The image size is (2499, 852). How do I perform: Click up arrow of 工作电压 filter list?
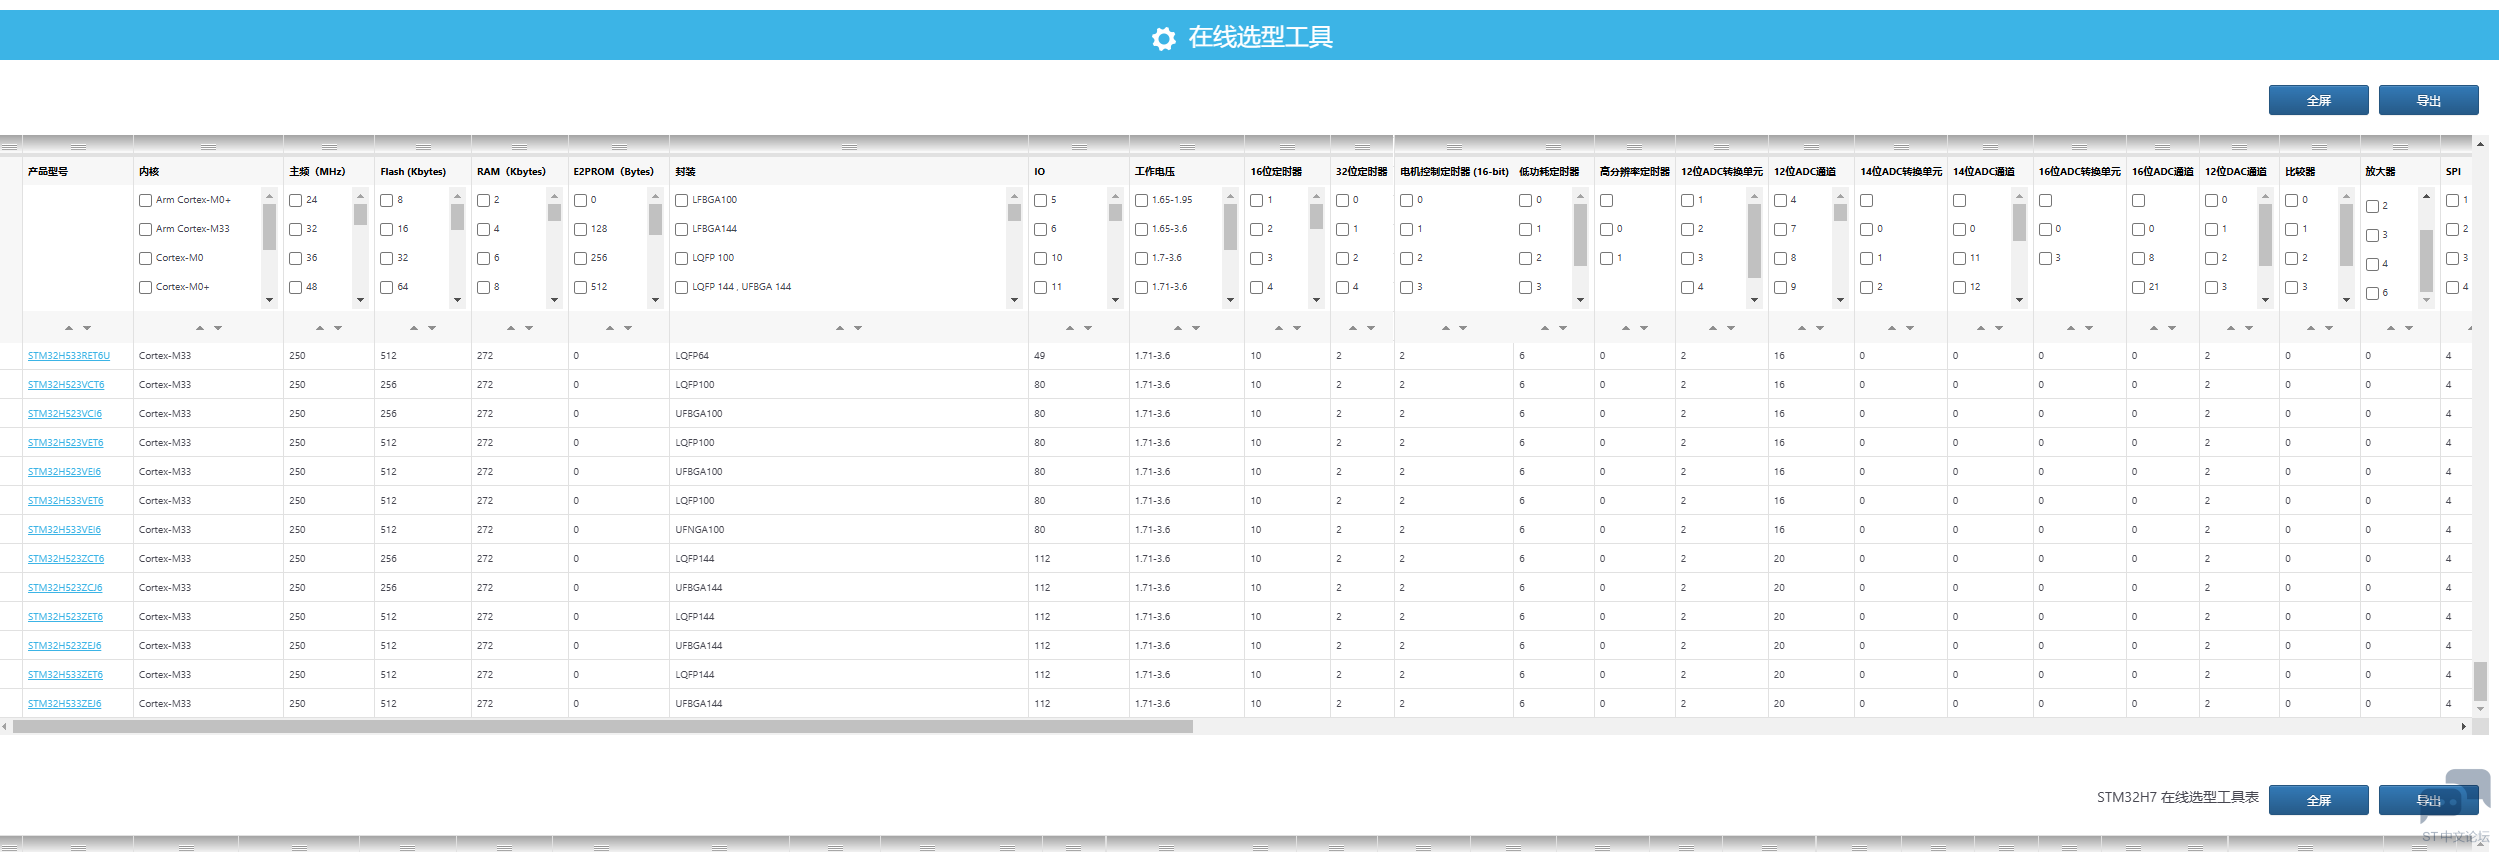1230,196
